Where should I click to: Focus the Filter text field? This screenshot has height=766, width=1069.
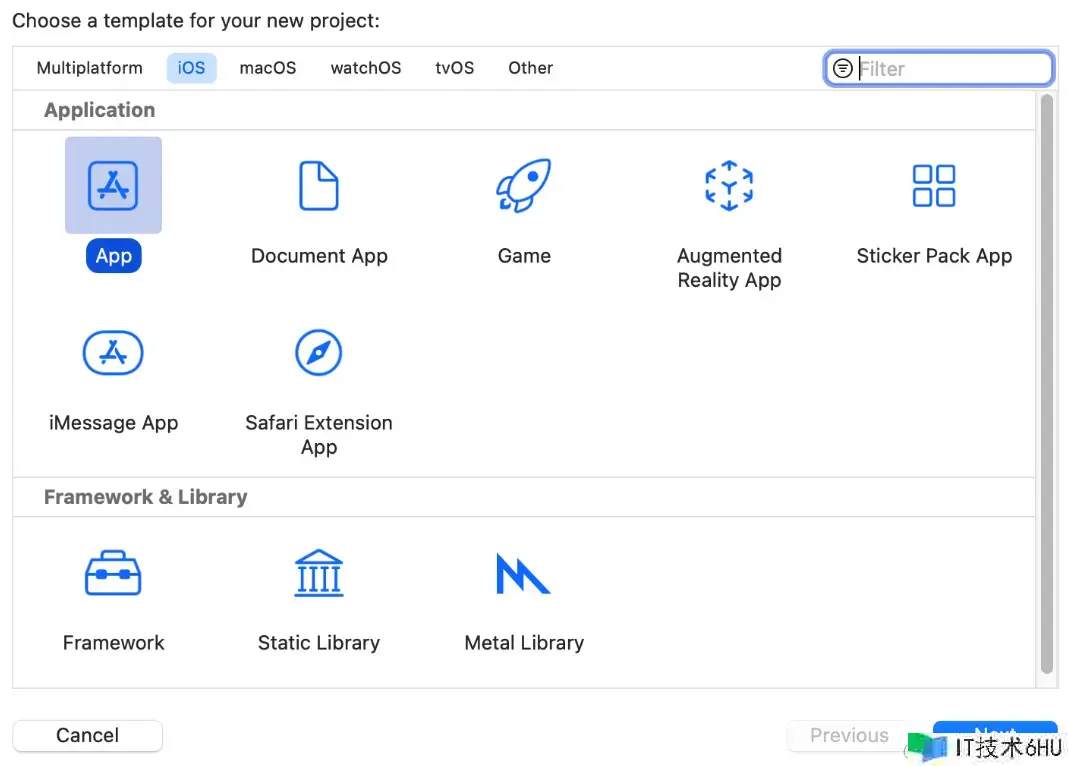coord(939,68)
